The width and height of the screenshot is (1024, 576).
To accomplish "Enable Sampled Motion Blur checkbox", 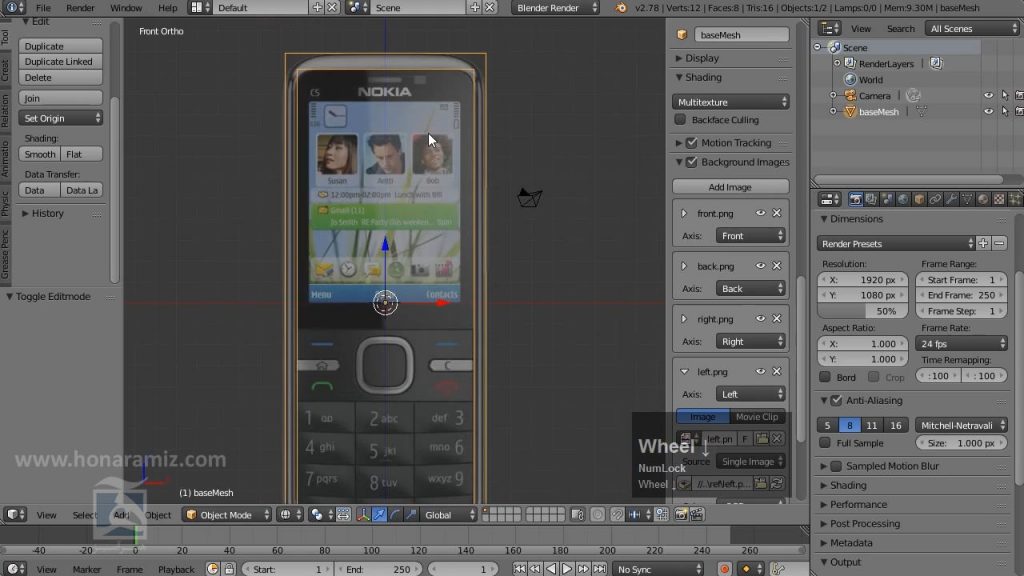I will pyautogui.click(x=837, y=466).
